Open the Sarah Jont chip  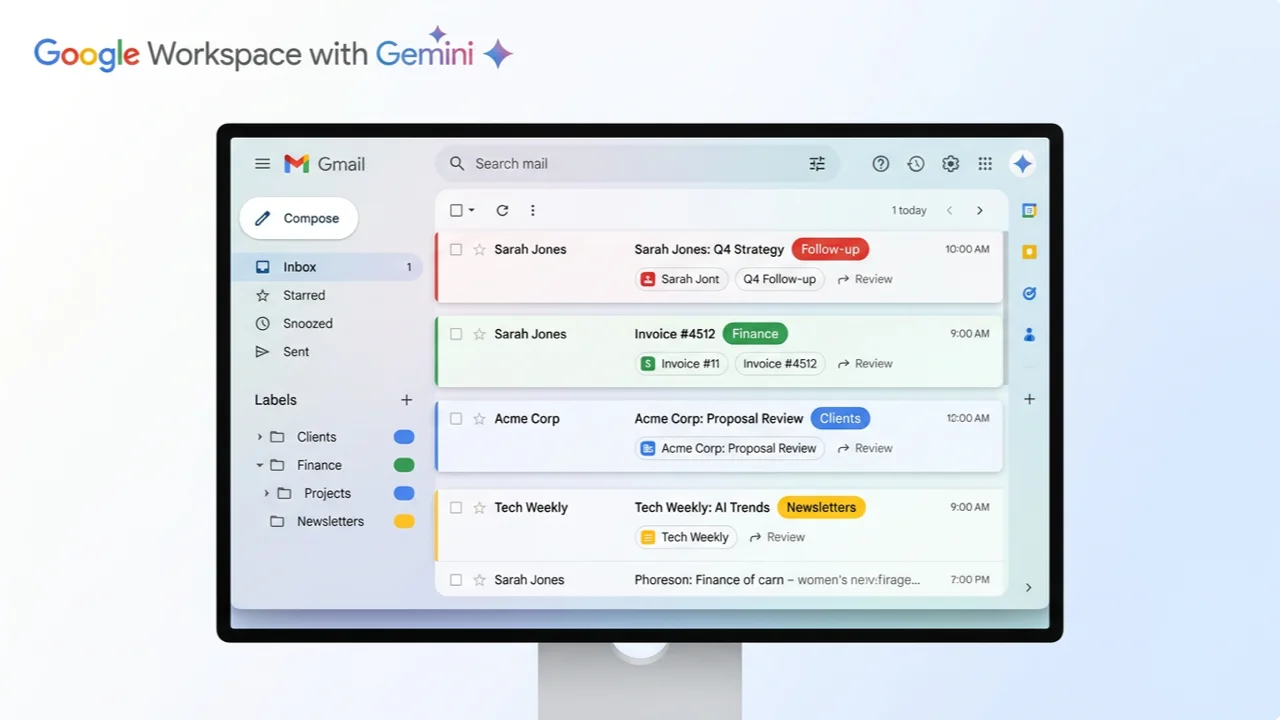(681, 280)
